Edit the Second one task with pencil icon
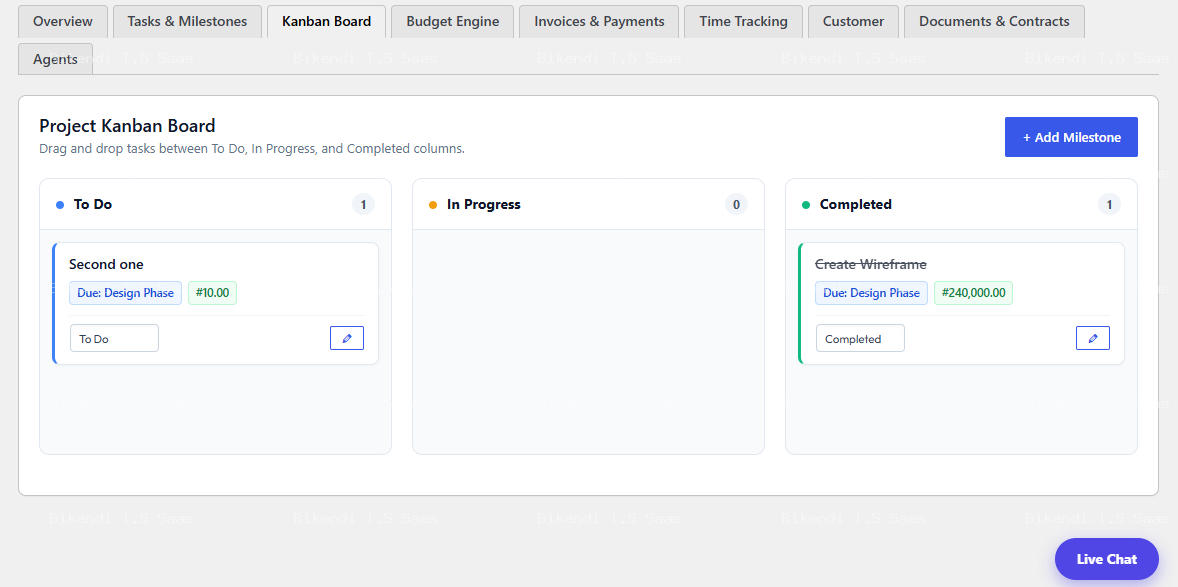The image size is (1178, 587). click(x=347, y=338)
